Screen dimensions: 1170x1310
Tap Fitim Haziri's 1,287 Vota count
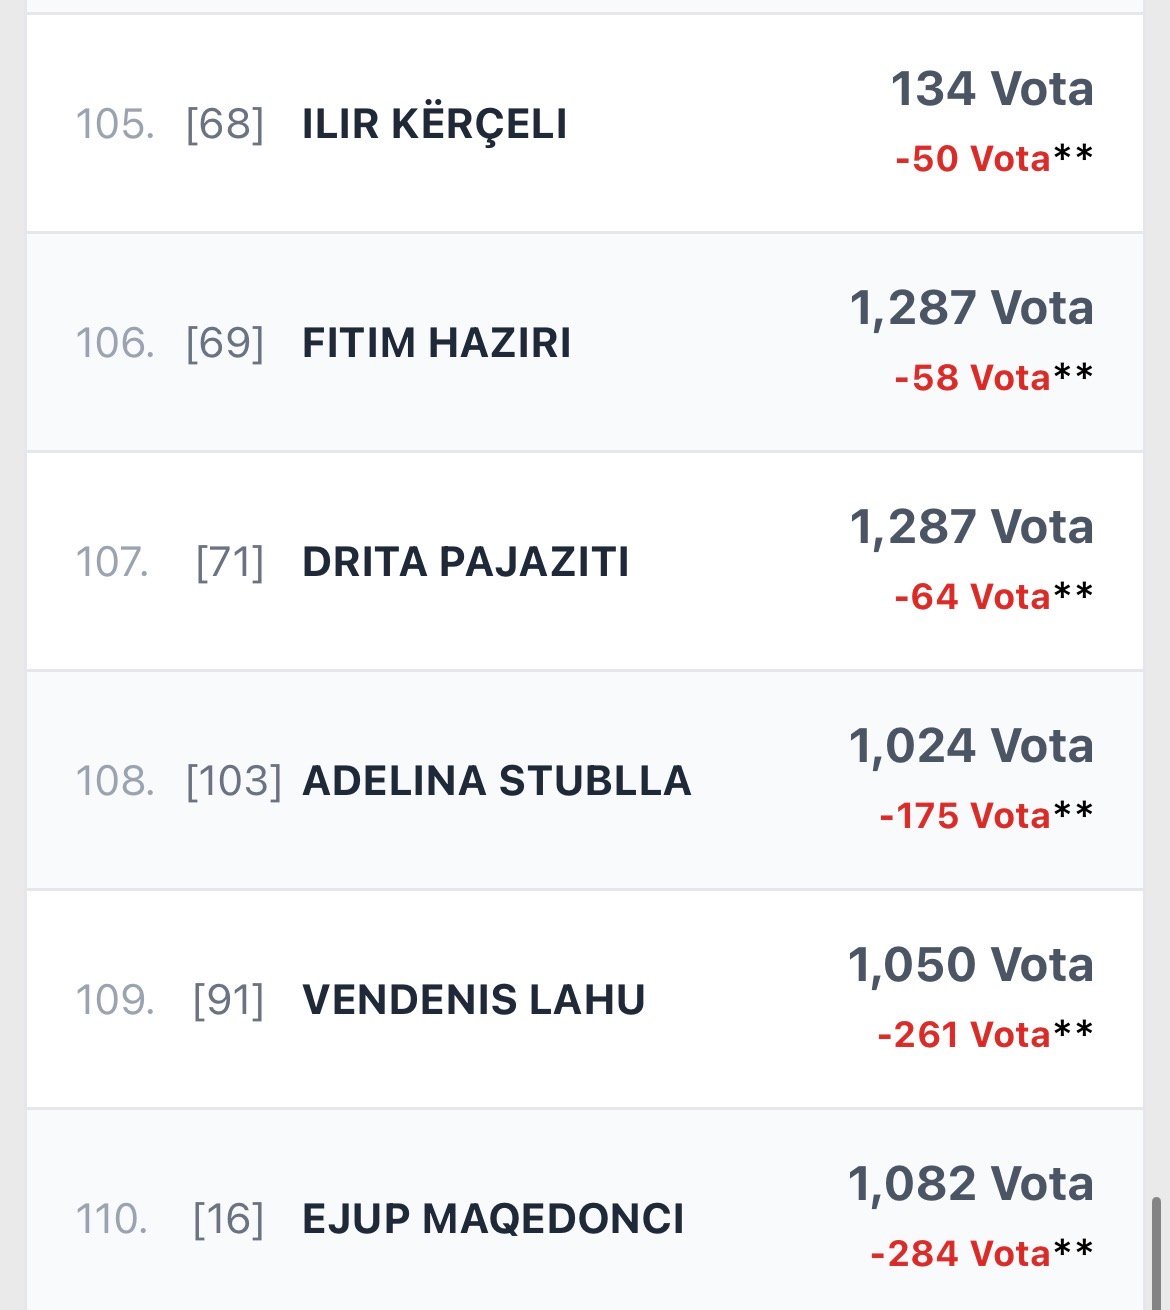pos(971,308)
